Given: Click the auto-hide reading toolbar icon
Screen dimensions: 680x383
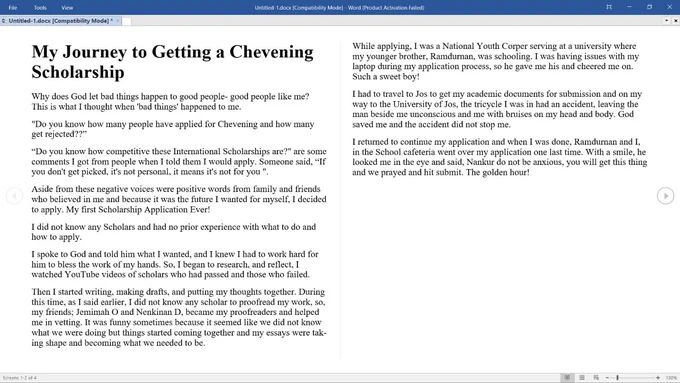Looking at the screenshot, I should tap(609, 7).
